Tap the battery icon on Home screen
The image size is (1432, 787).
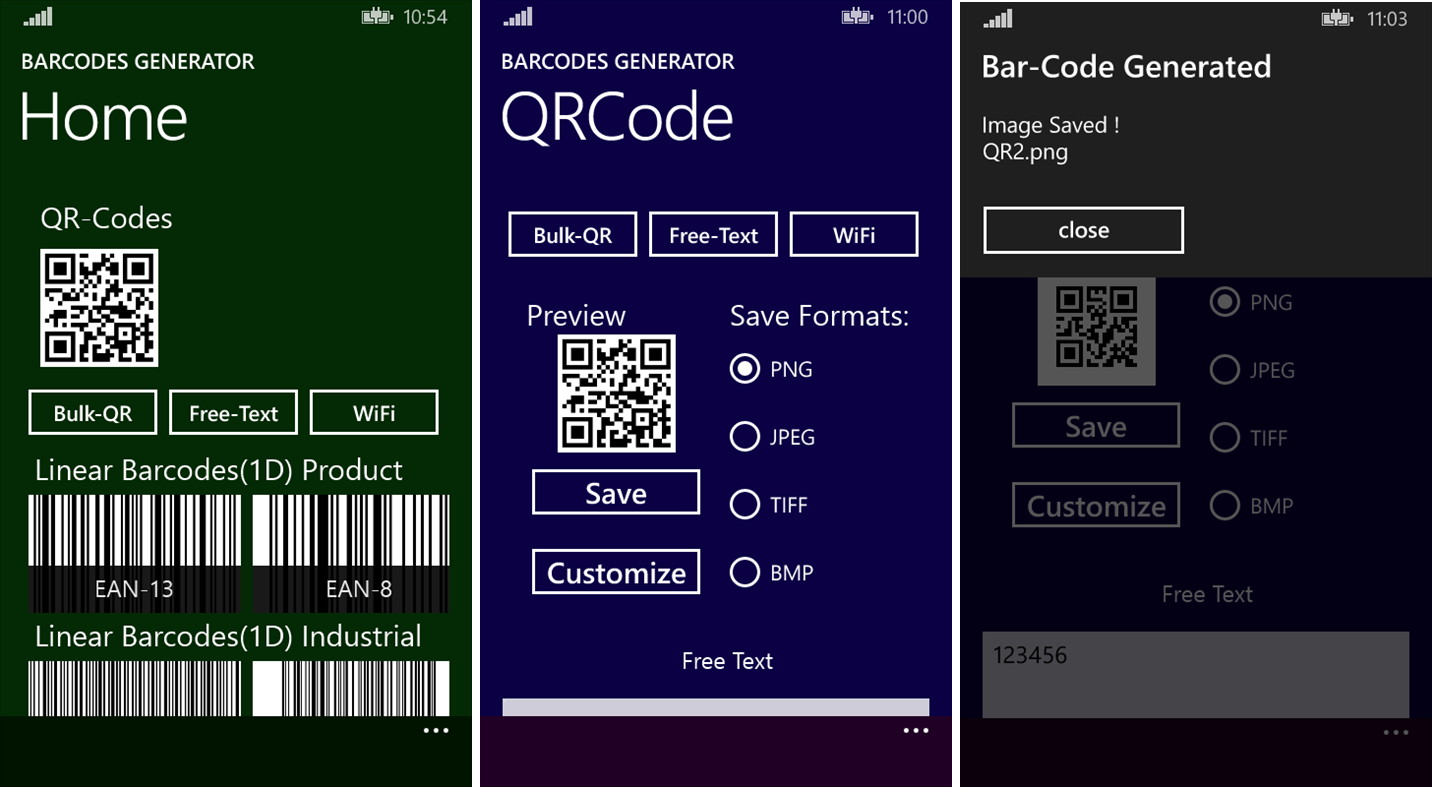pos(379,17)
